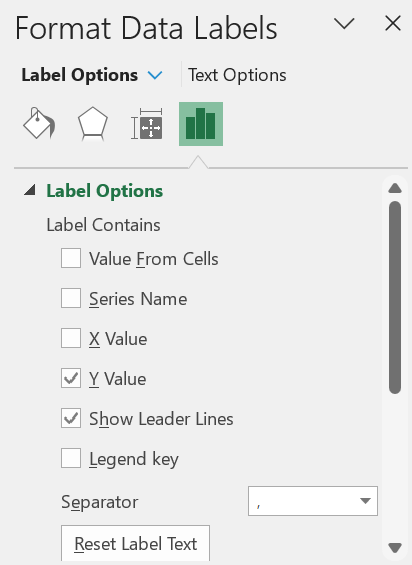412x565 pixels.
Task: Select the Effects pentagon icon
Action: 93,124
